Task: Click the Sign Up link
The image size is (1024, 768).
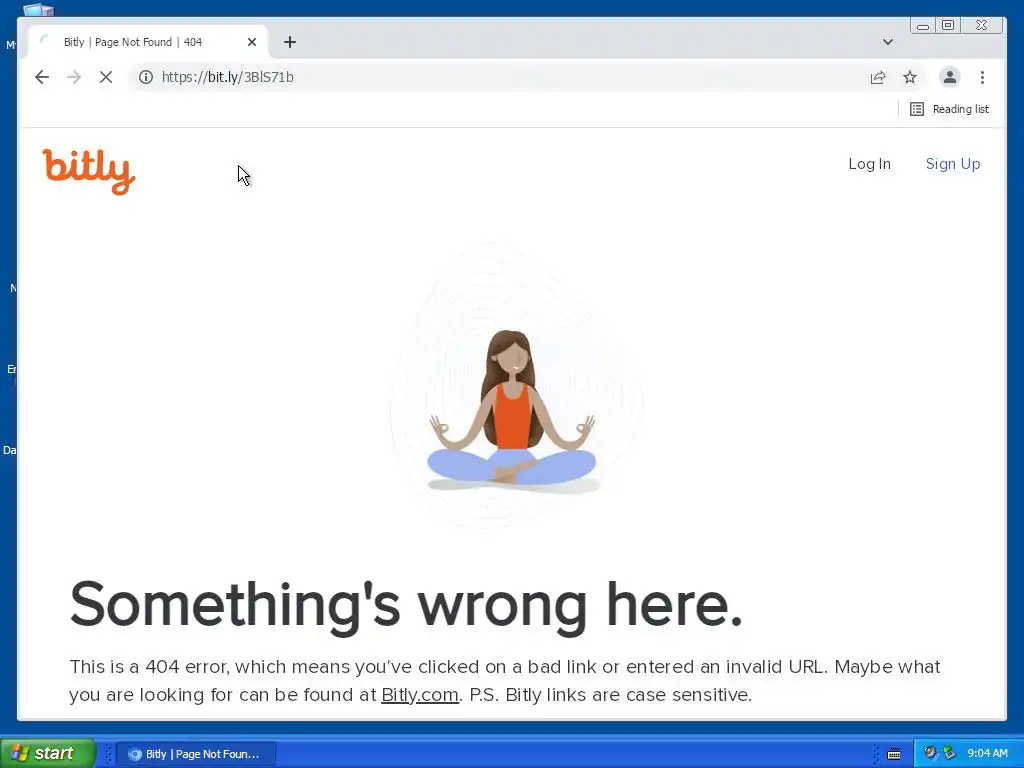Action: [x=953, y=164]
